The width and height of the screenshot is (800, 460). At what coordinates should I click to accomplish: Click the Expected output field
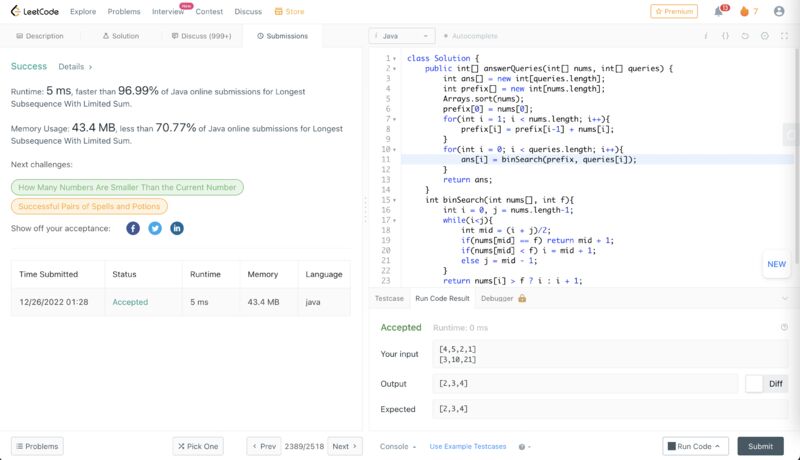pos(610,409)
